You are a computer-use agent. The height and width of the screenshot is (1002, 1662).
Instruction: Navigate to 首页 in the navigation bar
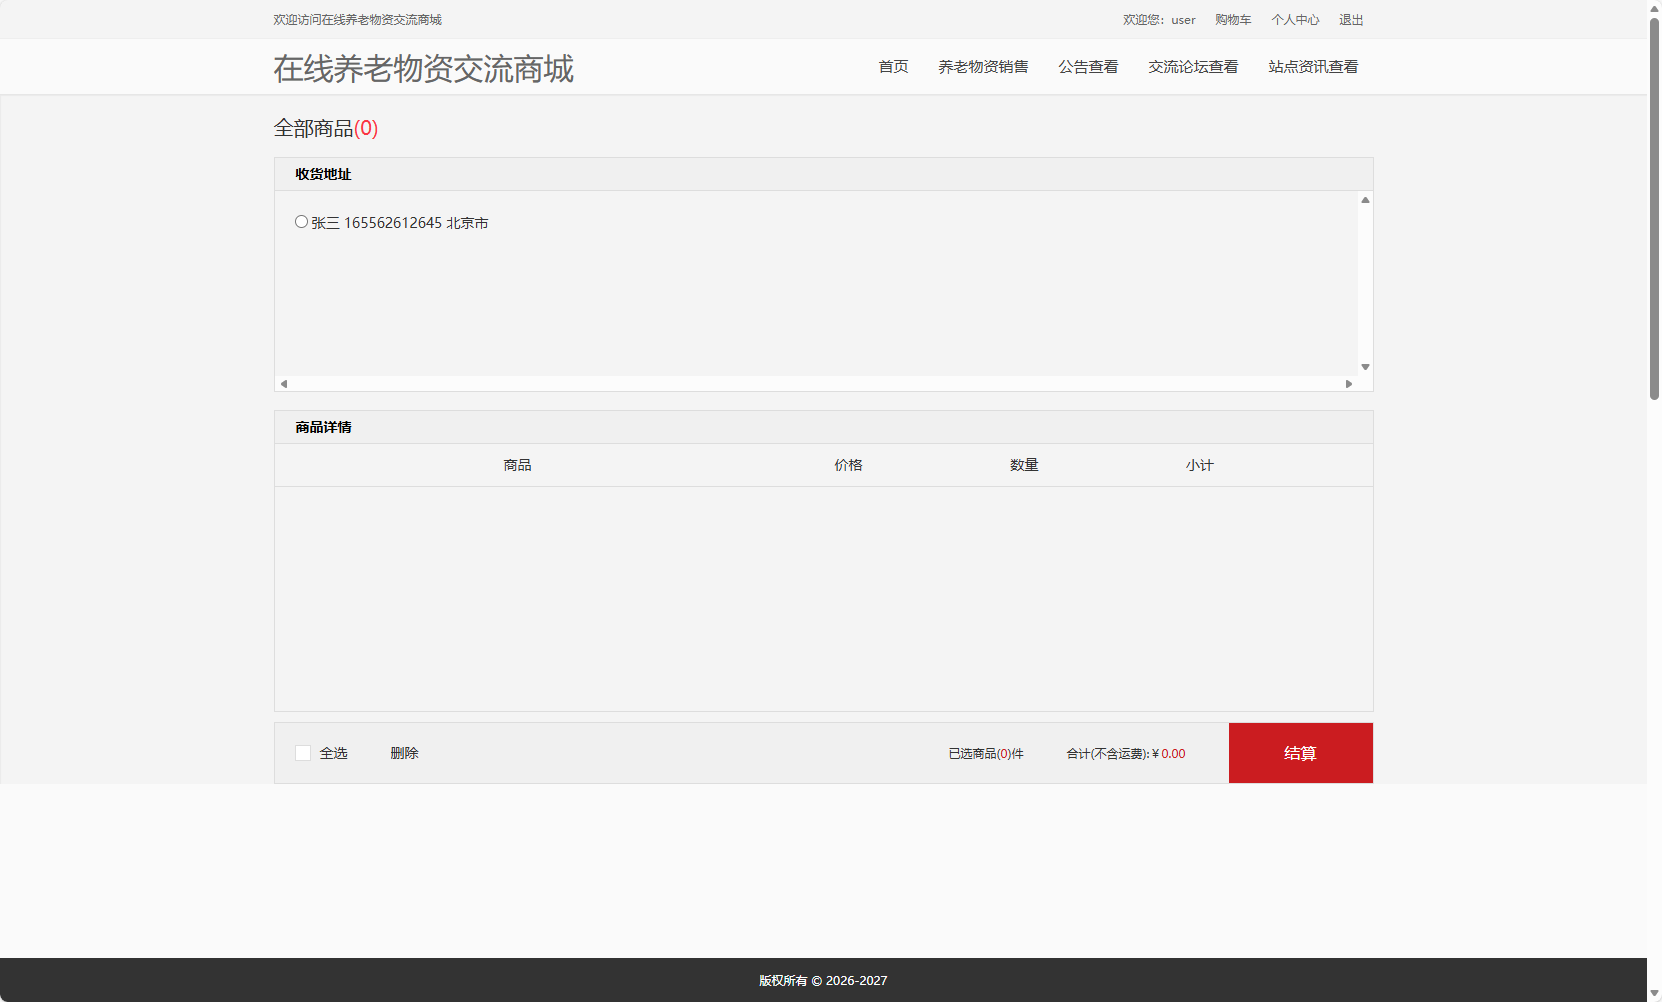pos(893,67)
